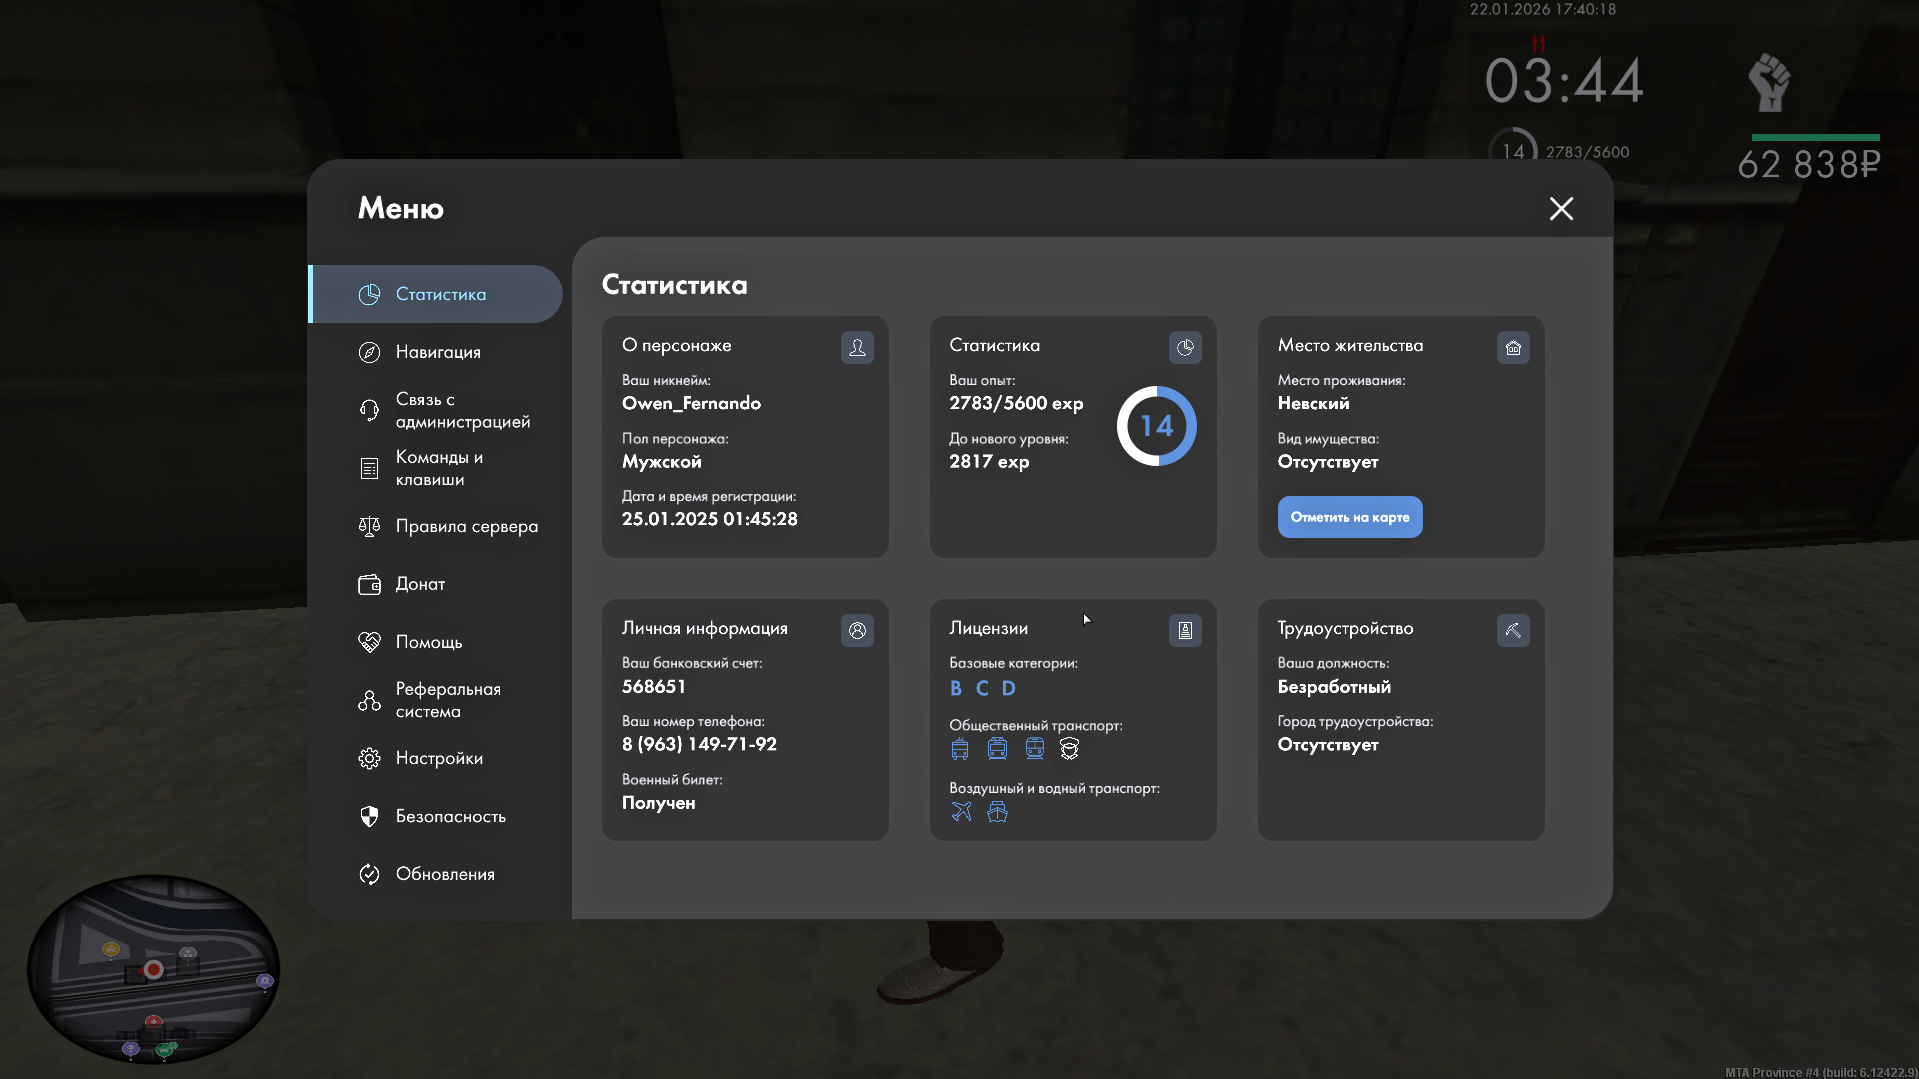Click the document icon in Лицензии card
Screen dimensions: 1919x1079
pos(1185,630)
